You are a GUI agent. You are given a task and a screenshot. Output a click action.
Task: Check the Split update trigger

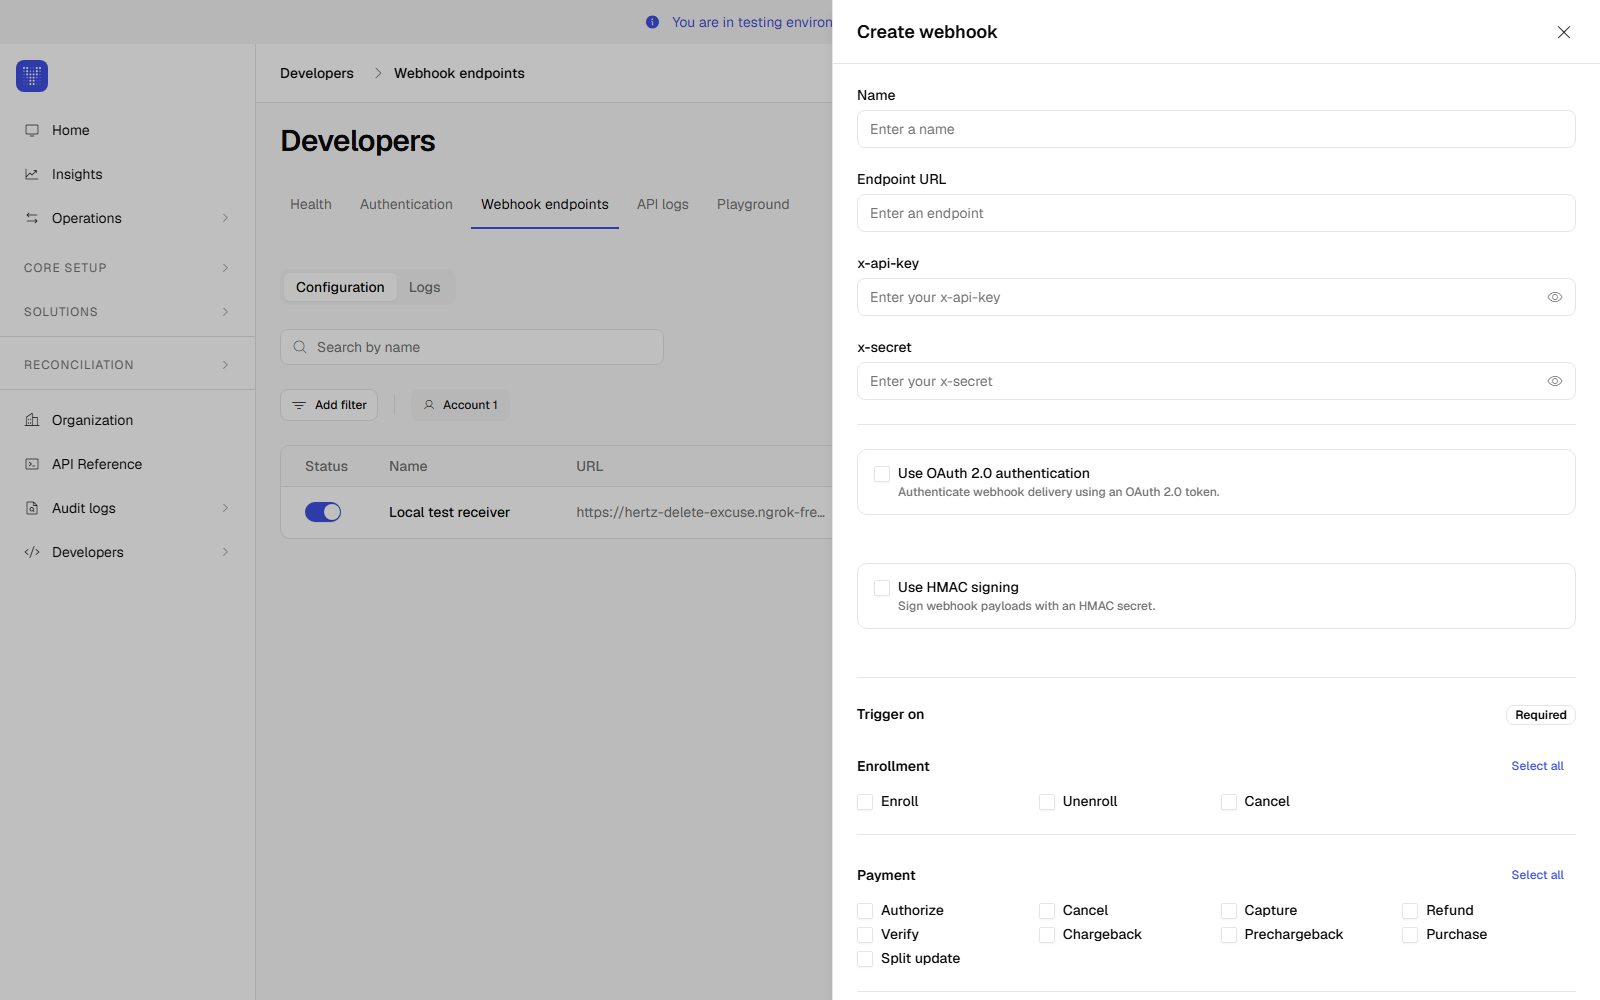click(865, 959)
